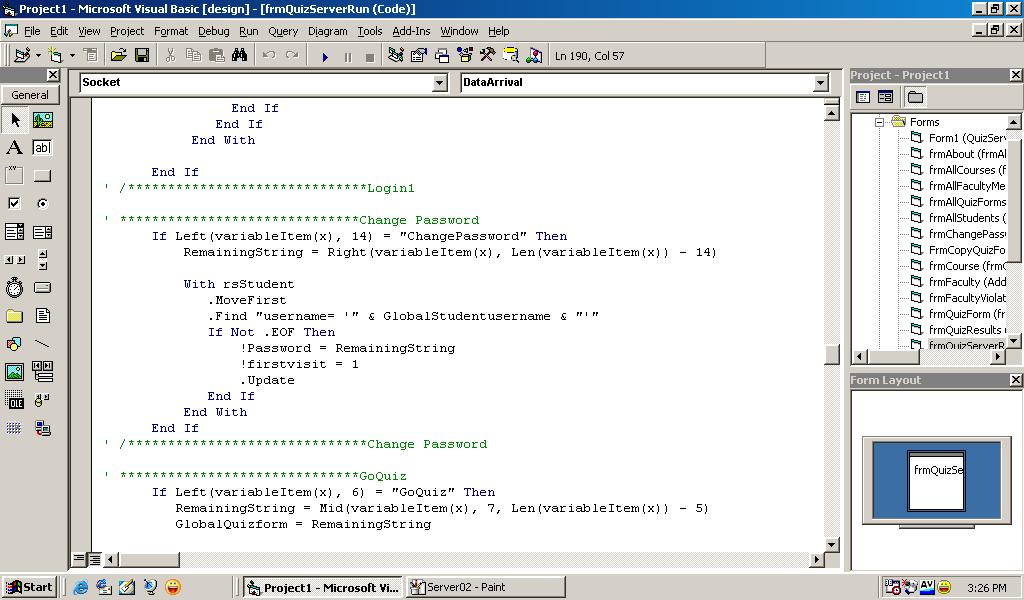Select the Label control tool
Viewport: 1024px width, 600px height.
tap(14, 148)
